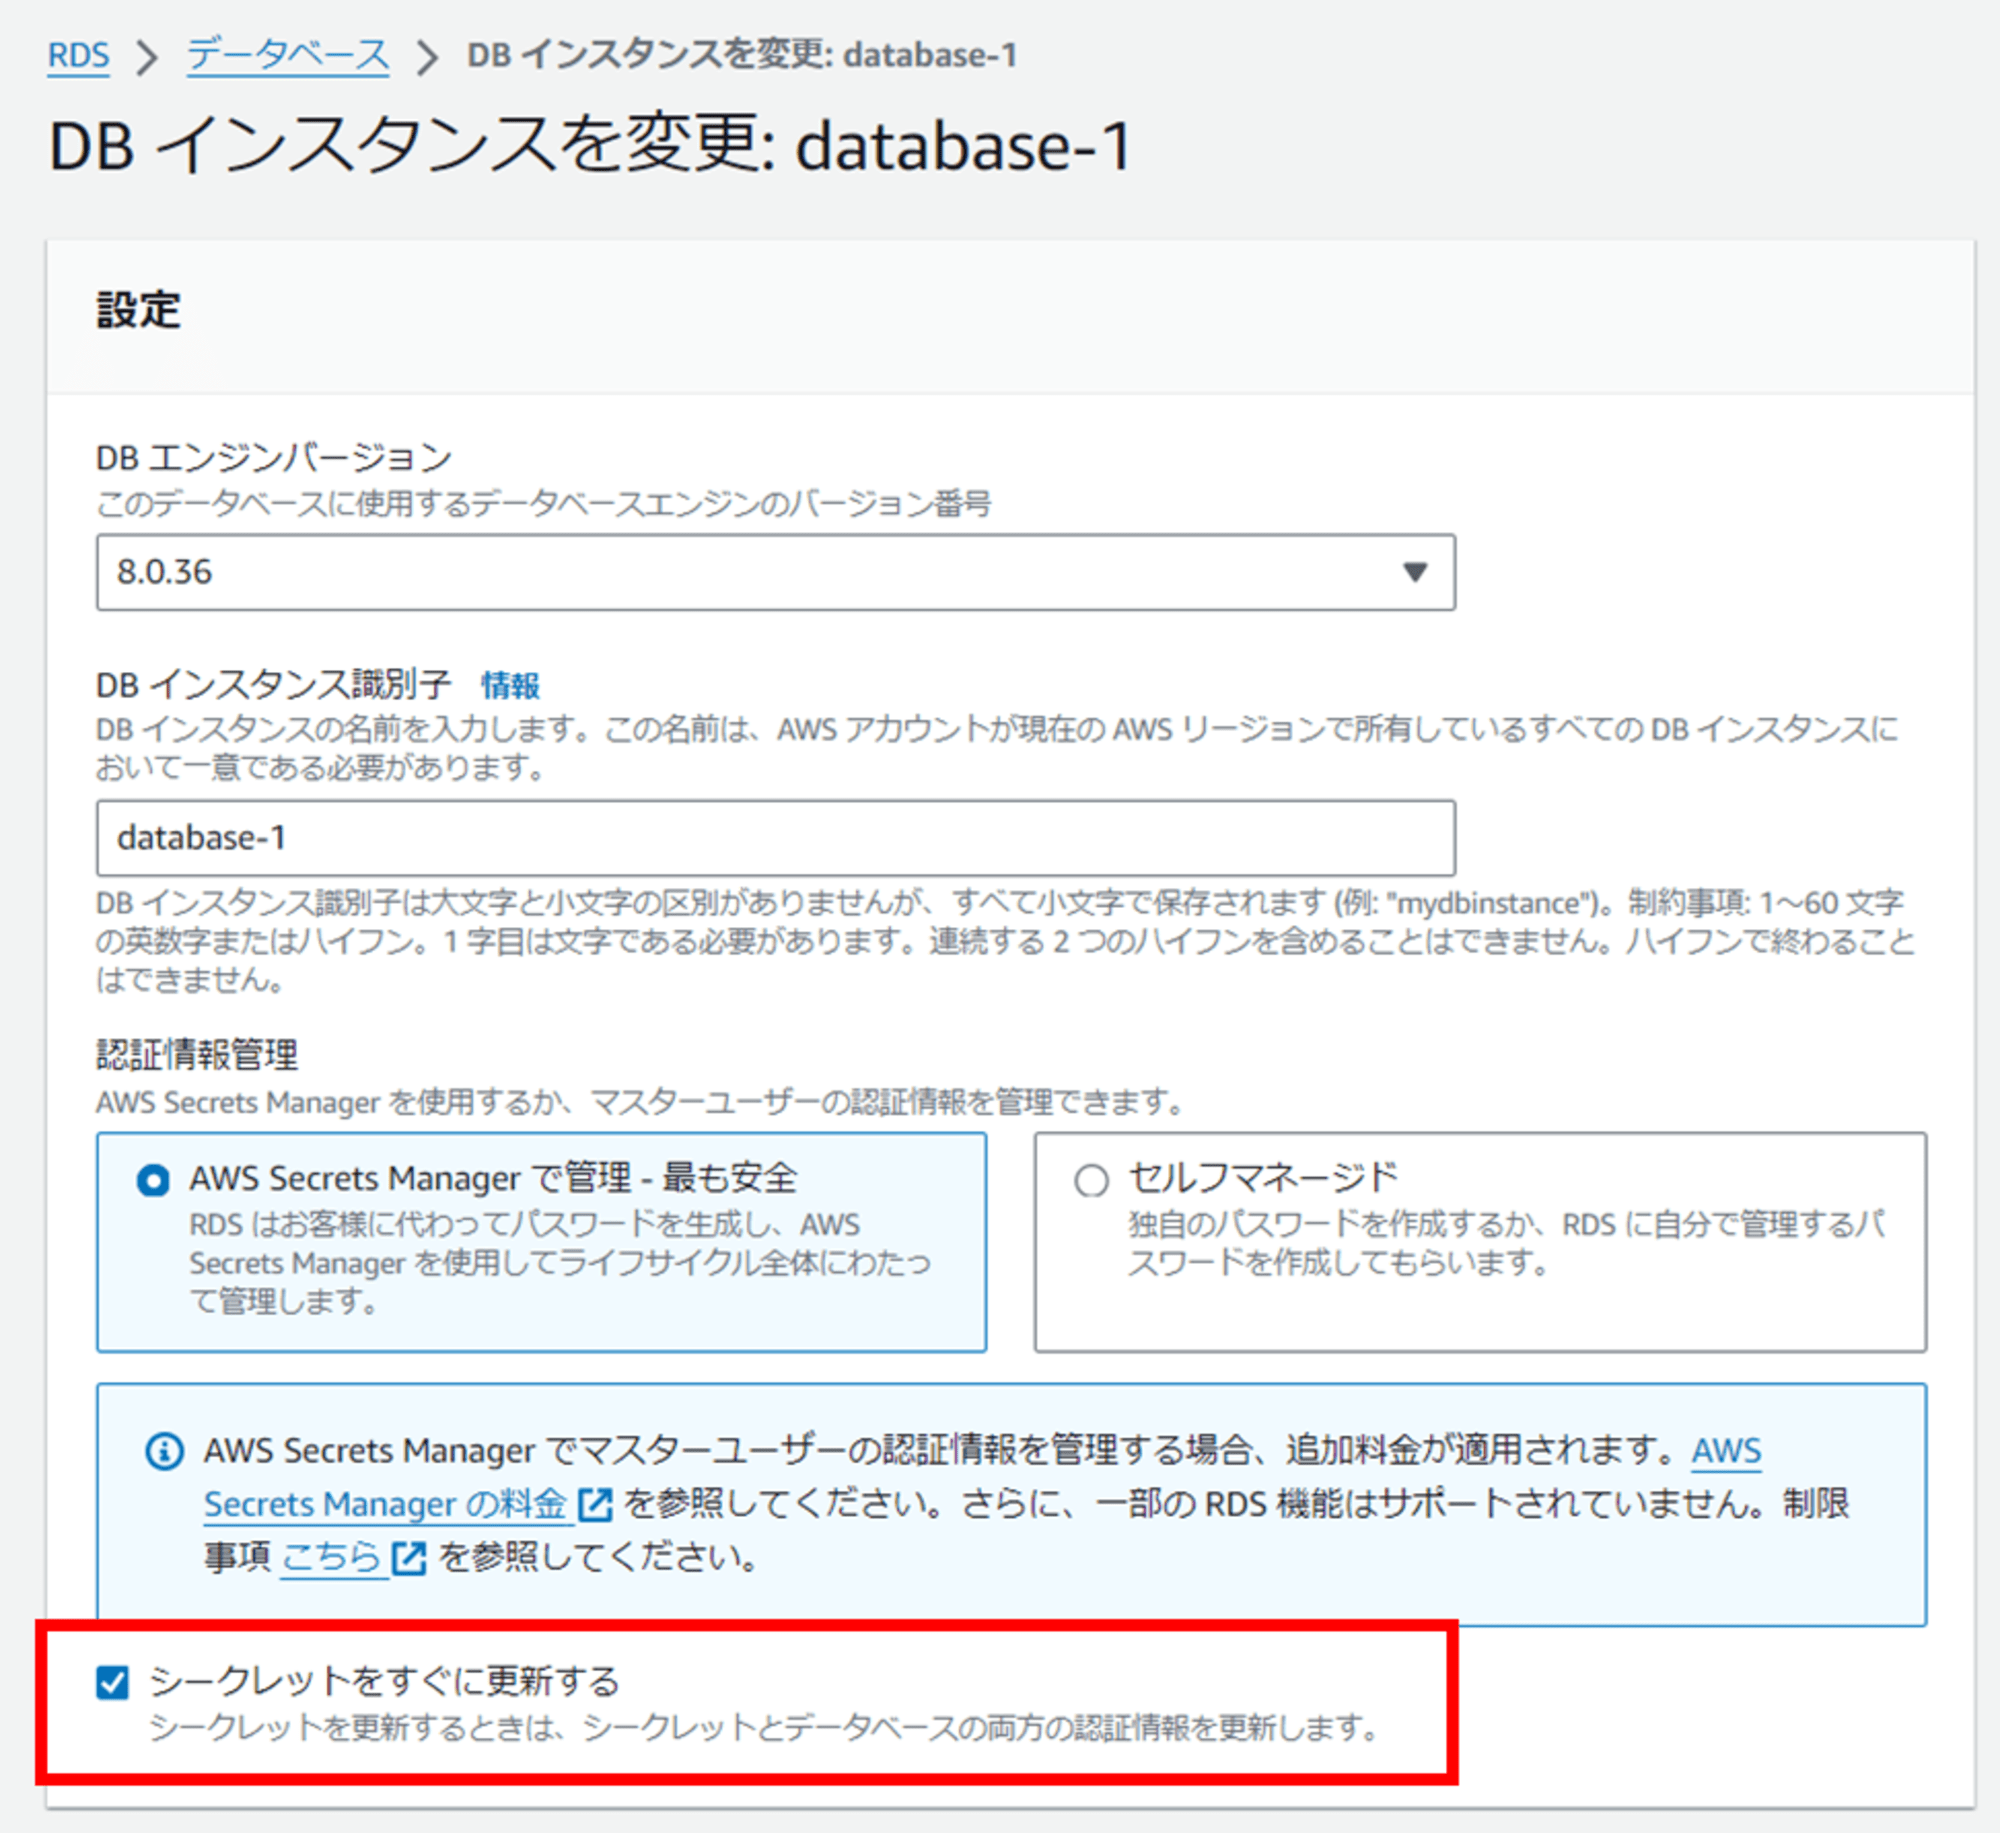Go to データベース breadcrumb link

(288, 55)
